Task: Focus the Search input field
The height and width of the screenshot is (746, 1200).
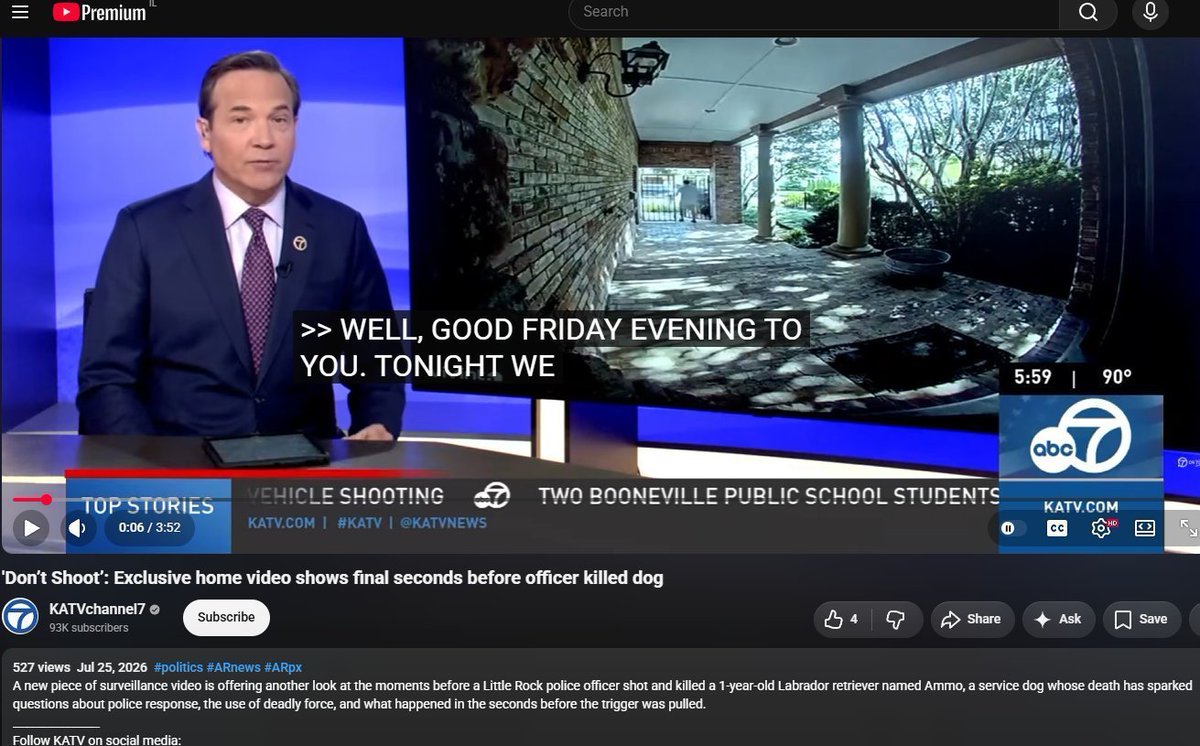Action: (x=814, y=12)
